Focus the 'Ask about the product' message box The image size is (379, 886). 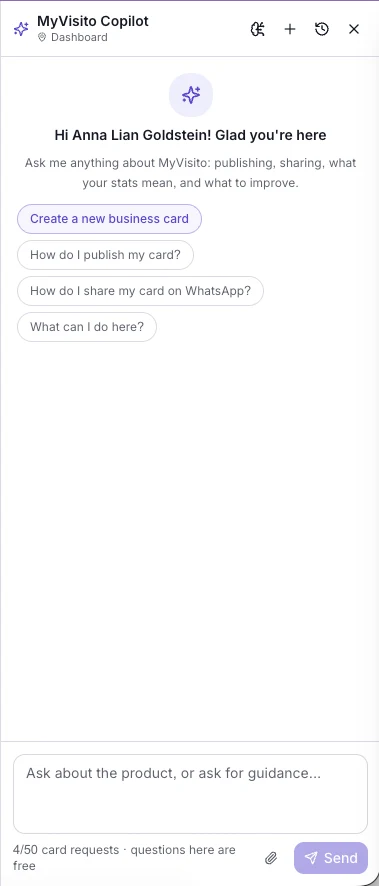[190, 794]
